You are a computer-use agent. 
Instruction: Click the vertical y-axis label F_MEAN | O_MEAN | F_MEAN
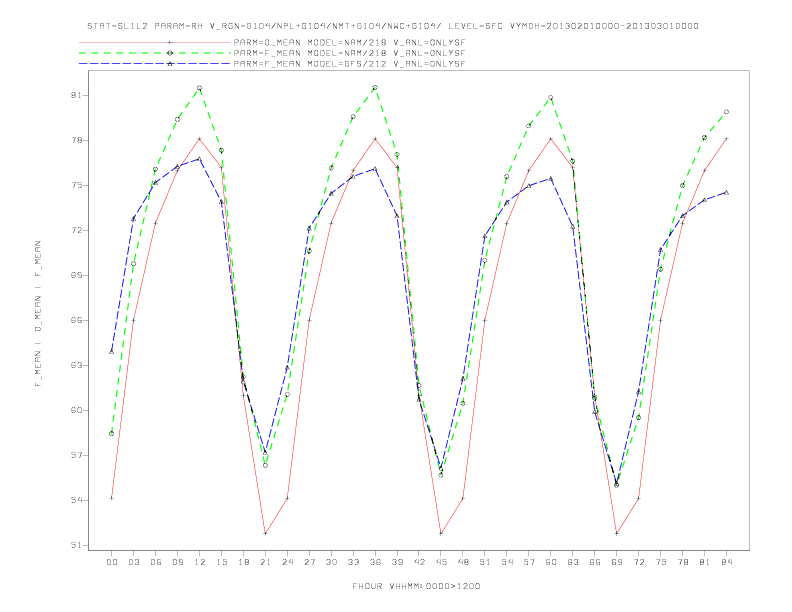click(38, 314)
